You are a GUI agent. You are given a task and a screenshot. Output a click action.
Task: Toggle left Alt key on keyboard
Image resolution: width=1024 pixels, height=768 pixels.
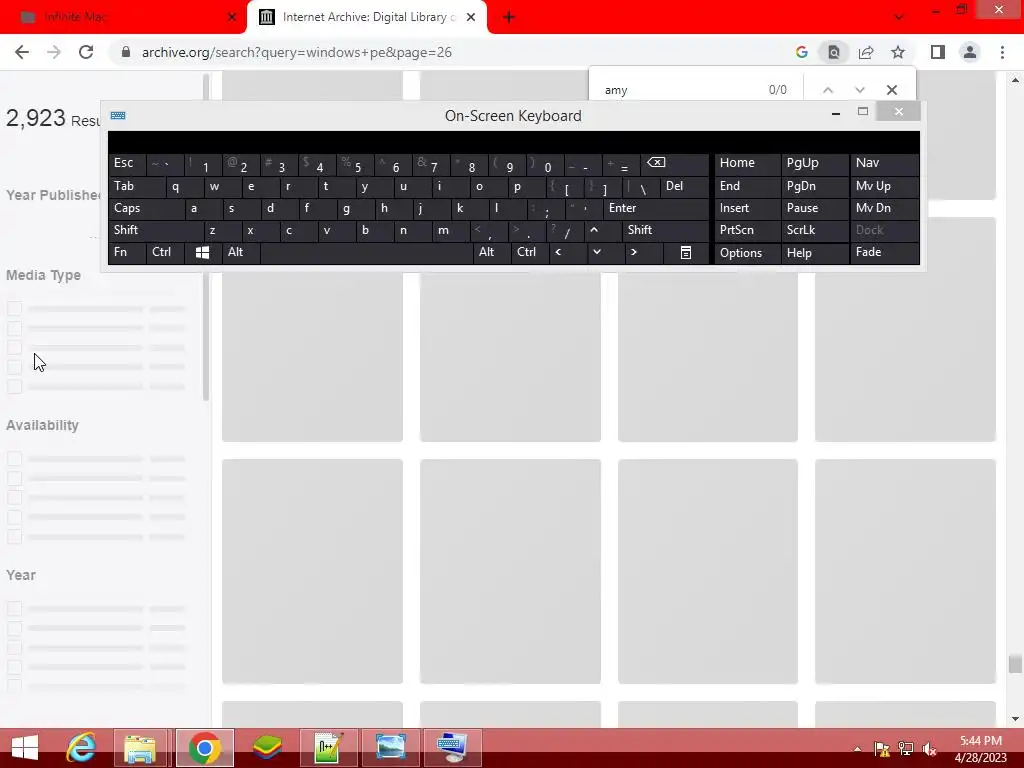240,253
